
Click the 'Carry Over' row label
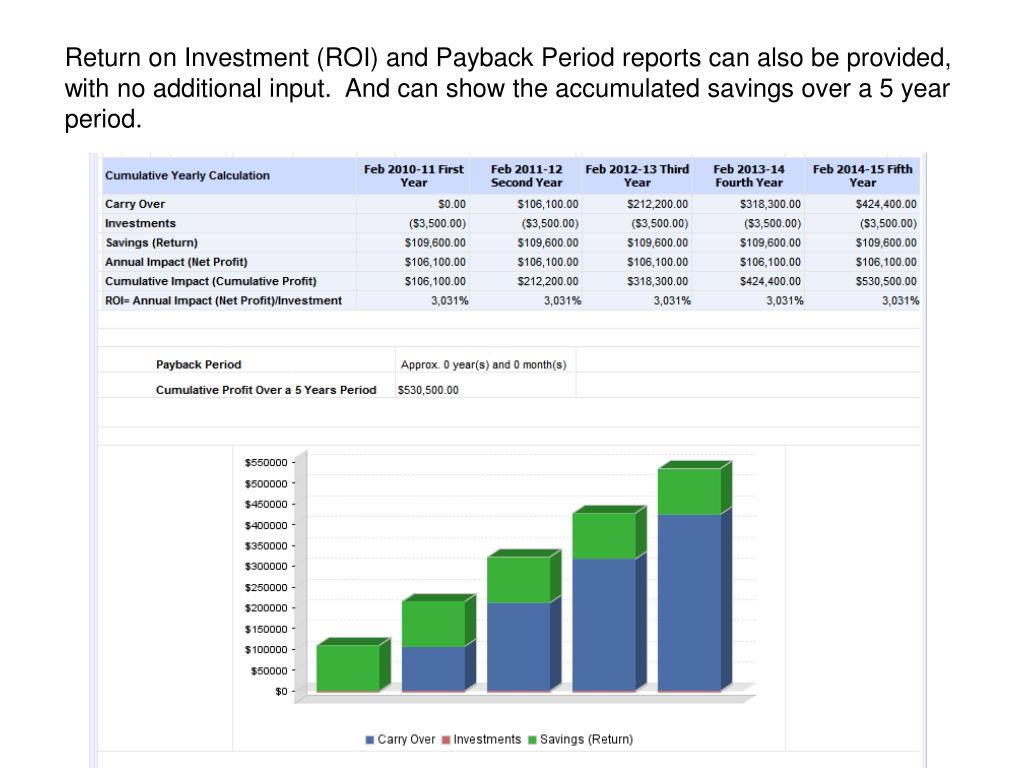[135, 204]
